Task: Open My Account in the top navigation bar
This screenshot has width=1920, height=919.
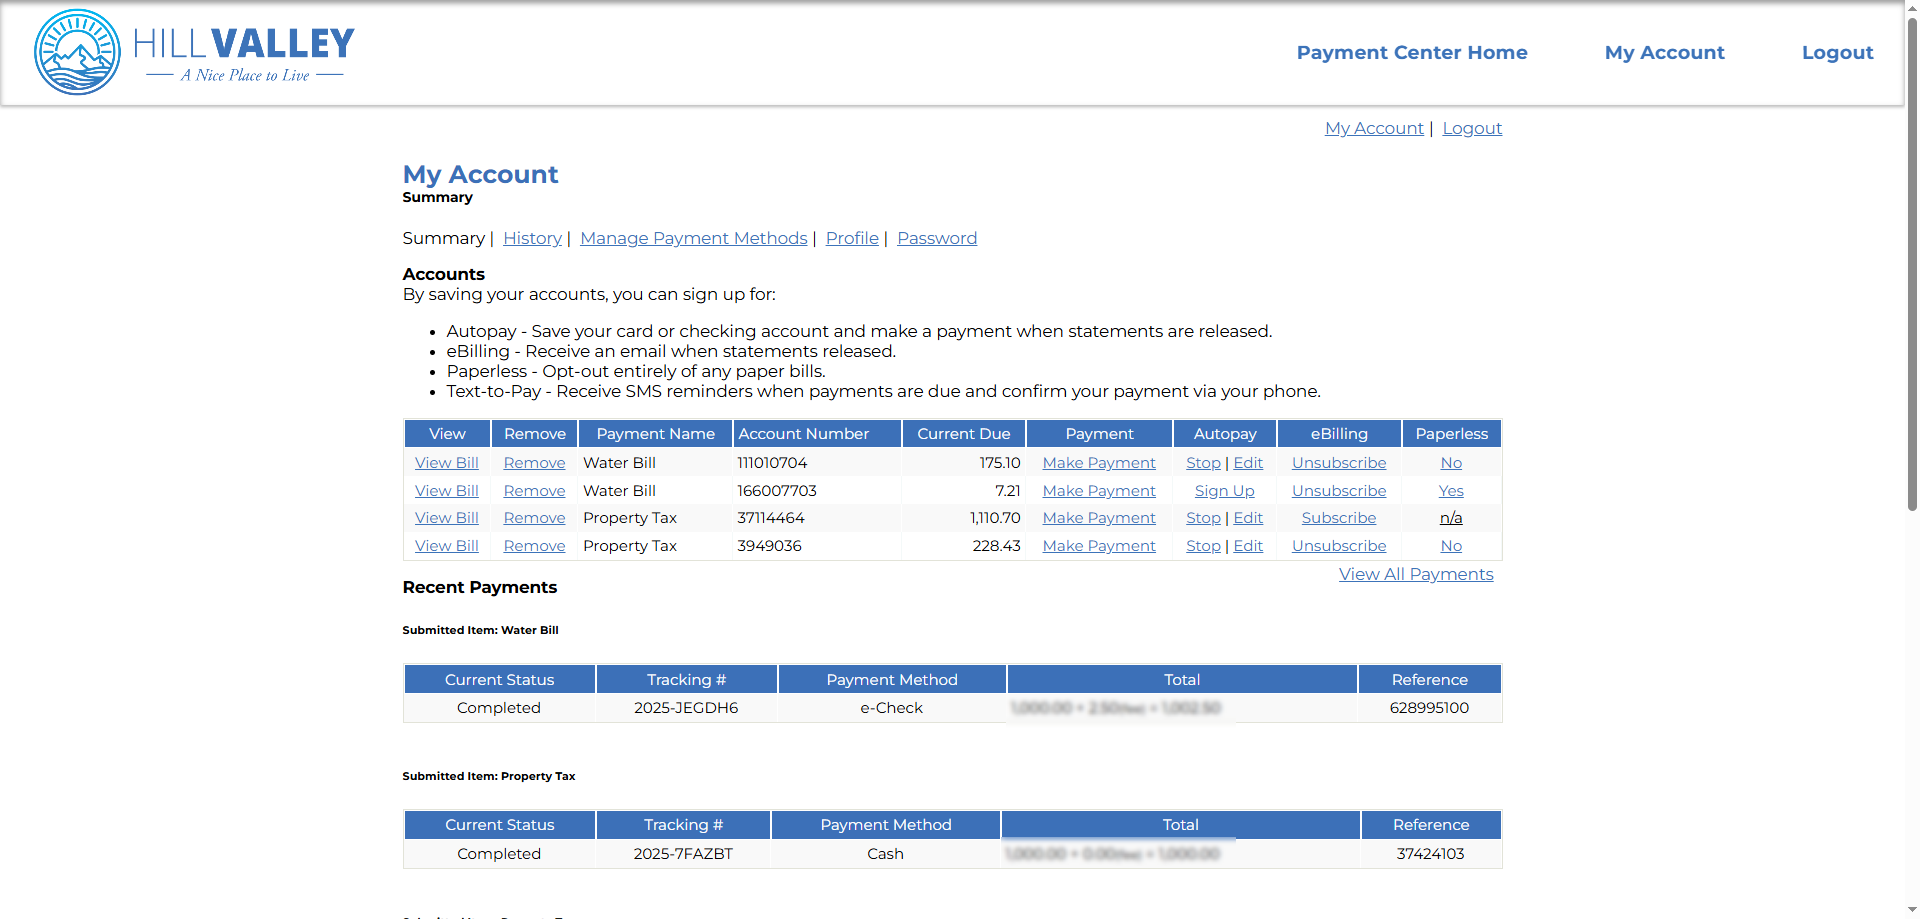Action: pyautogui.click(x=1664, y=52)
